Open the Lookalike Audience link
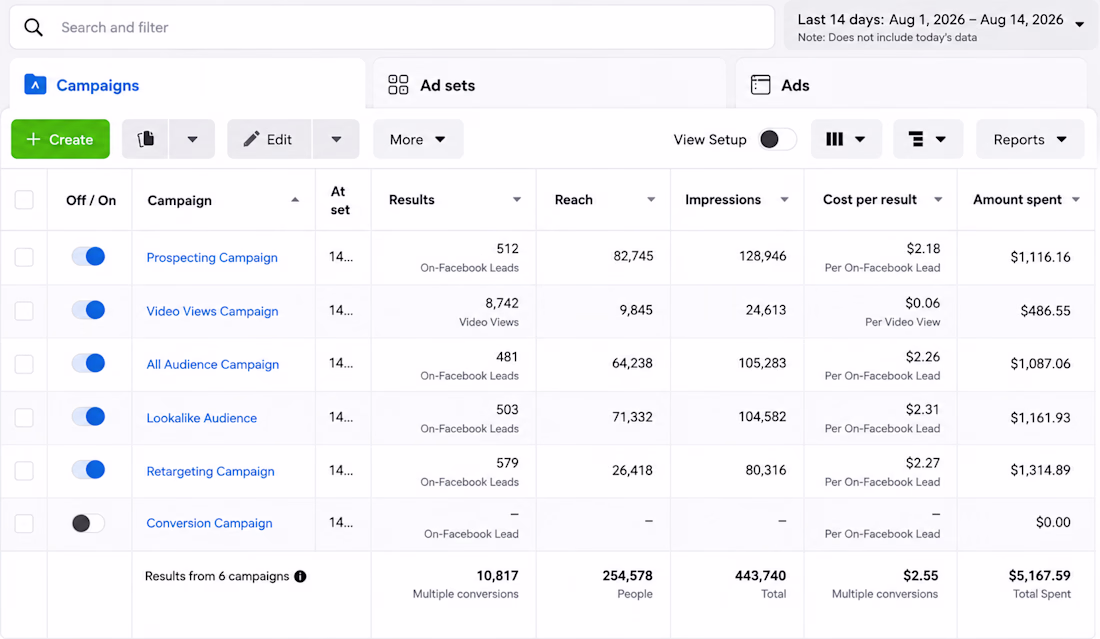This screenshot has width=1100, height=639. [x=201, y=418]
